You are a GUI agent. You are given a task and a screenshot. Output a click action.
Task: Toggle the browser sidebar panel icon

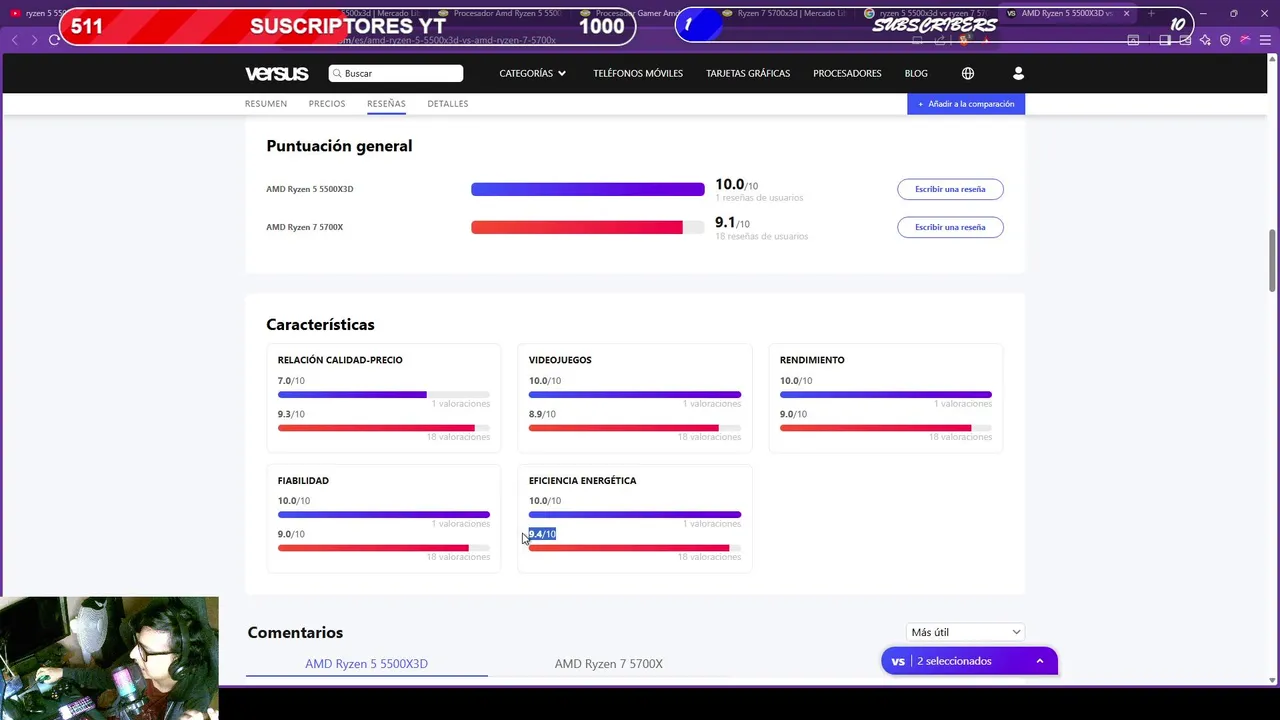(1165, 40)
